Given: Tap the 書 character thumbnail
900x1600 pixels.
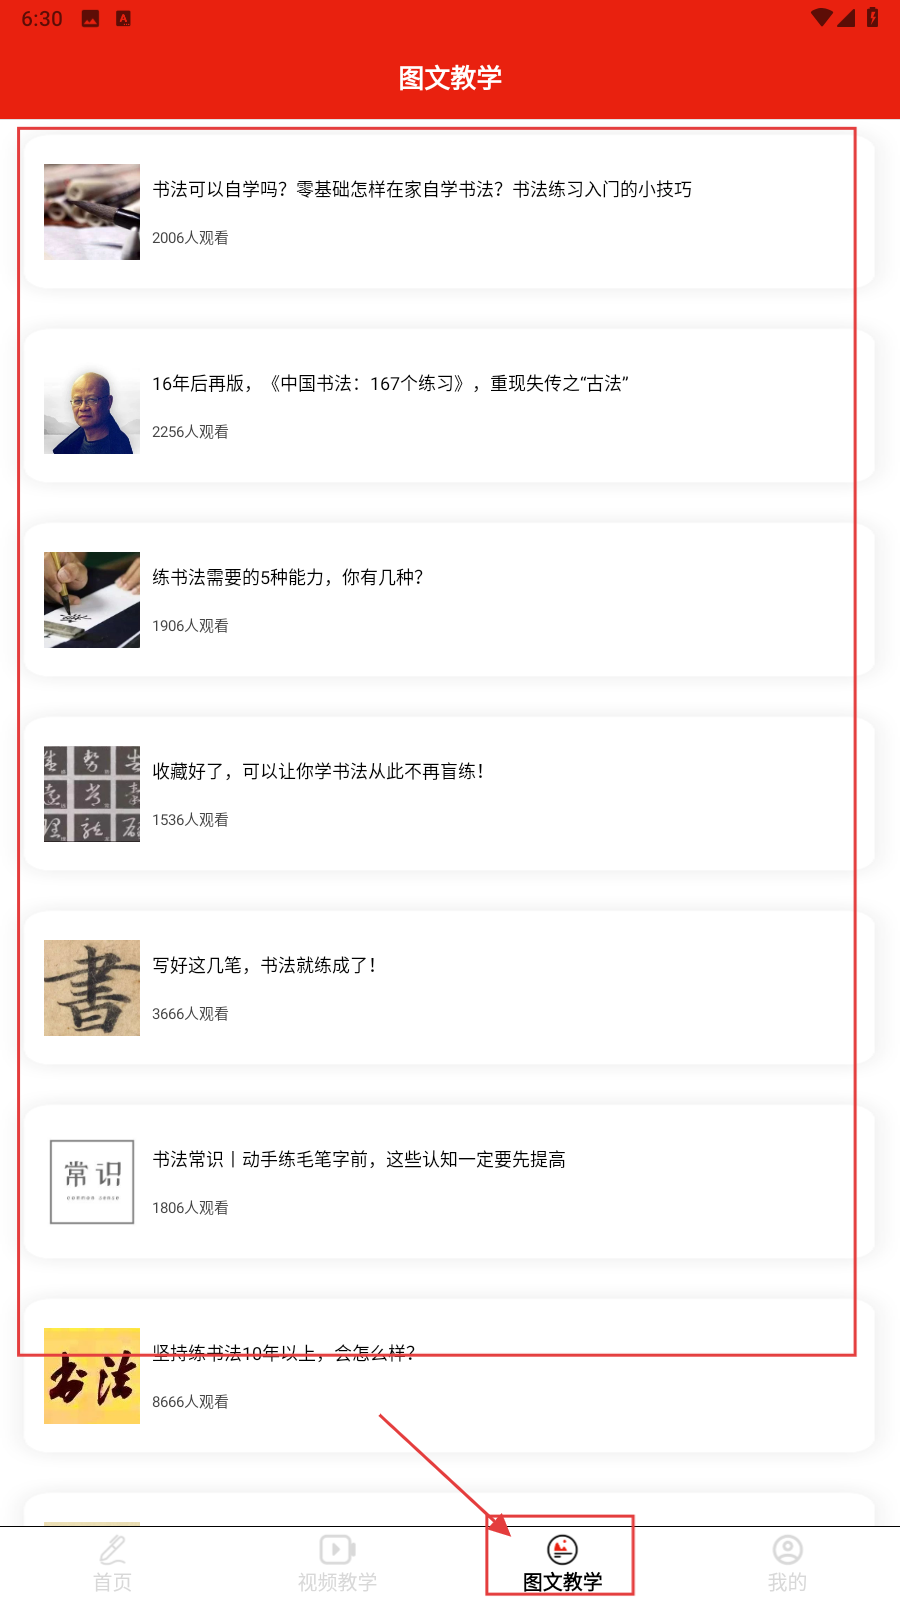Looking at the screenshot, I should 92,988.
